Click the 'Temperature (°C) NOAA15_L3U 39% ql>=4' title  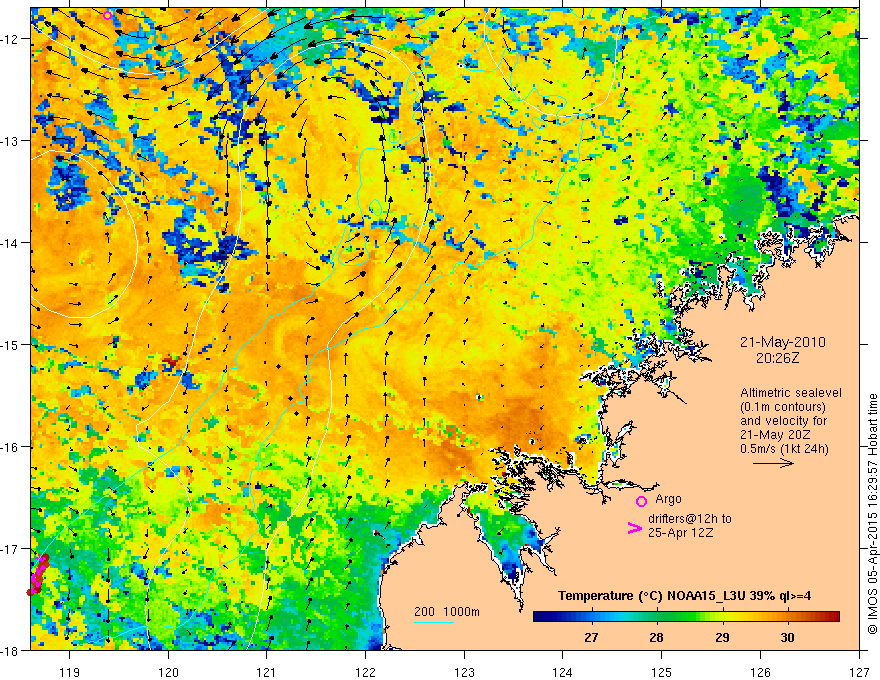click(684, 596)
